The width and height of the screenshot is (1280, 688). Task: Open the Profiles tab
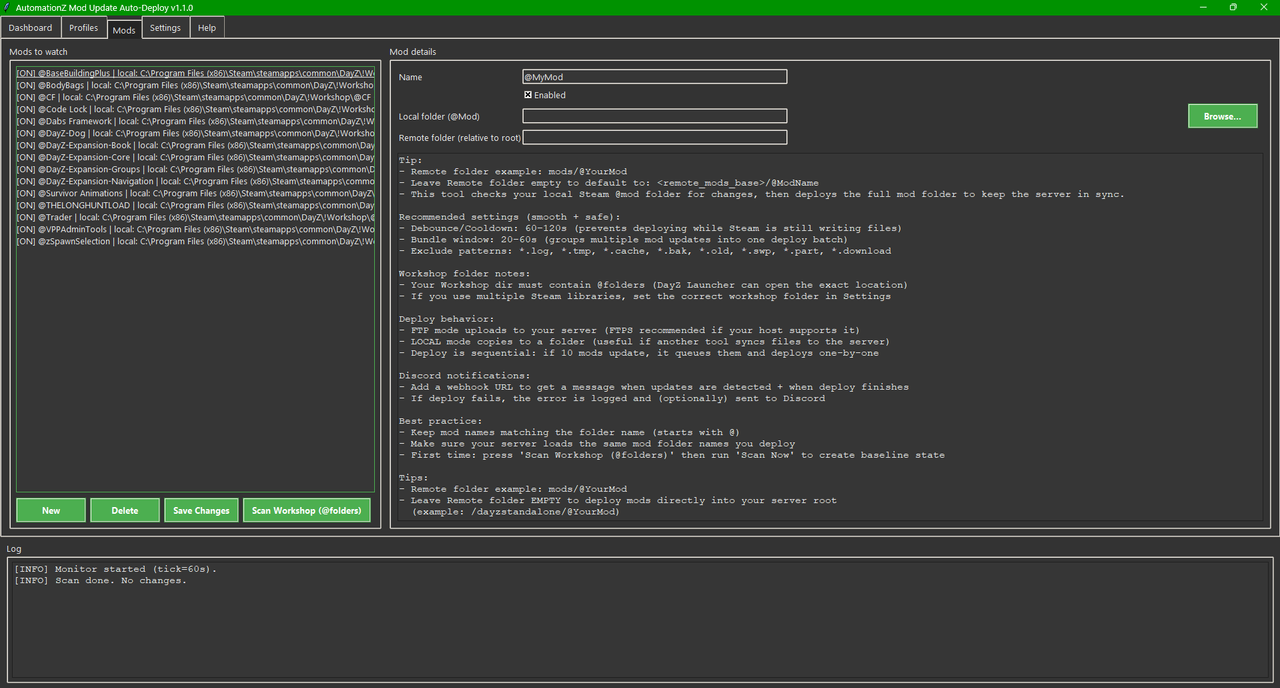pyautogui.click(x=84, y=28)
